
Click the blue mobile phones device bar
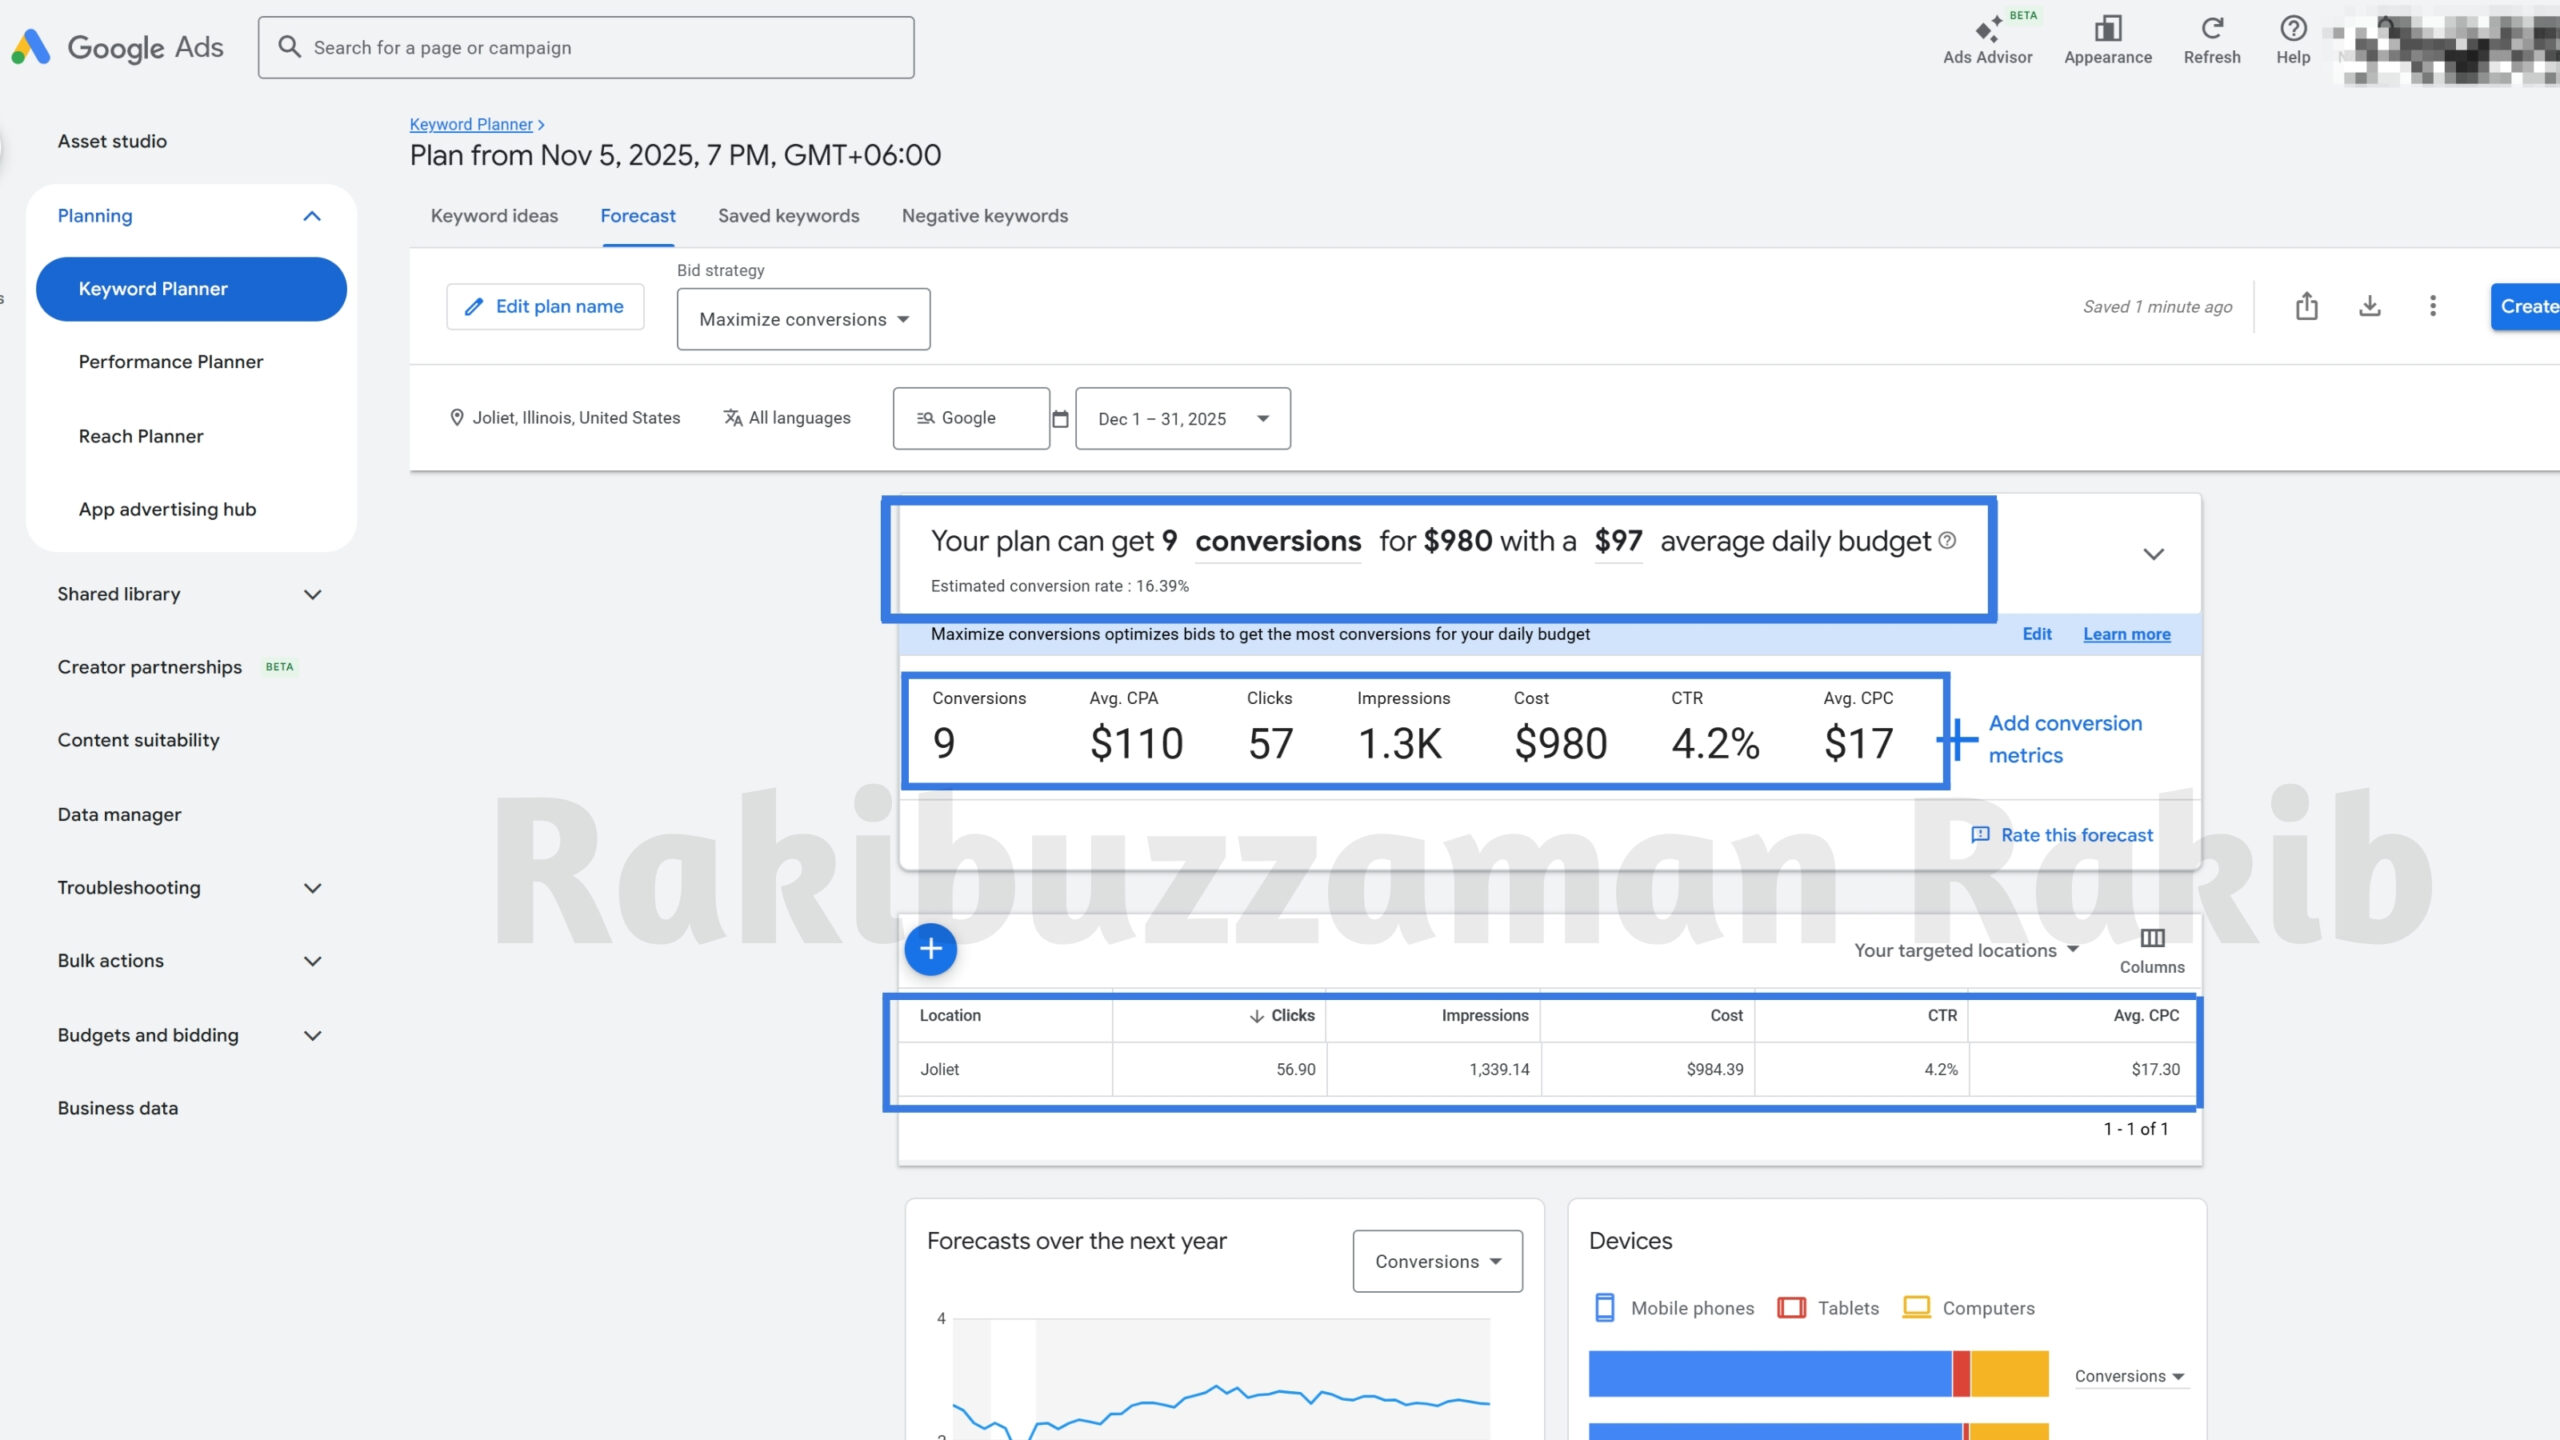pyautogui.click(x=1768, y=1373)
